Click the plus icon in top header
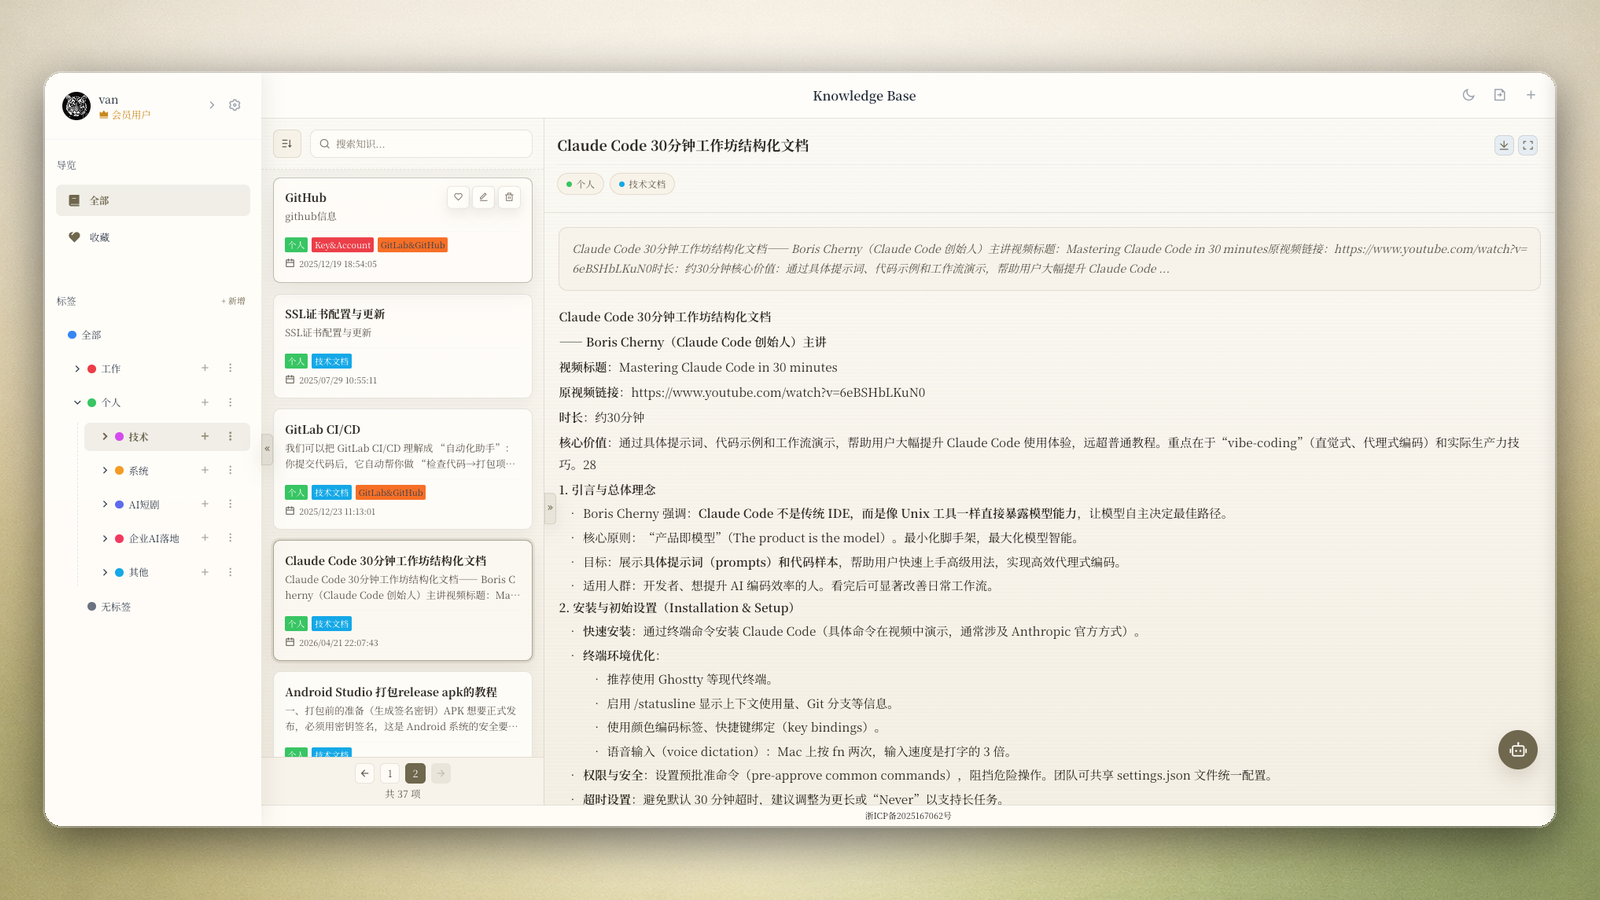The width and height of the screenshot is (1600, 900). [1531, 95]
